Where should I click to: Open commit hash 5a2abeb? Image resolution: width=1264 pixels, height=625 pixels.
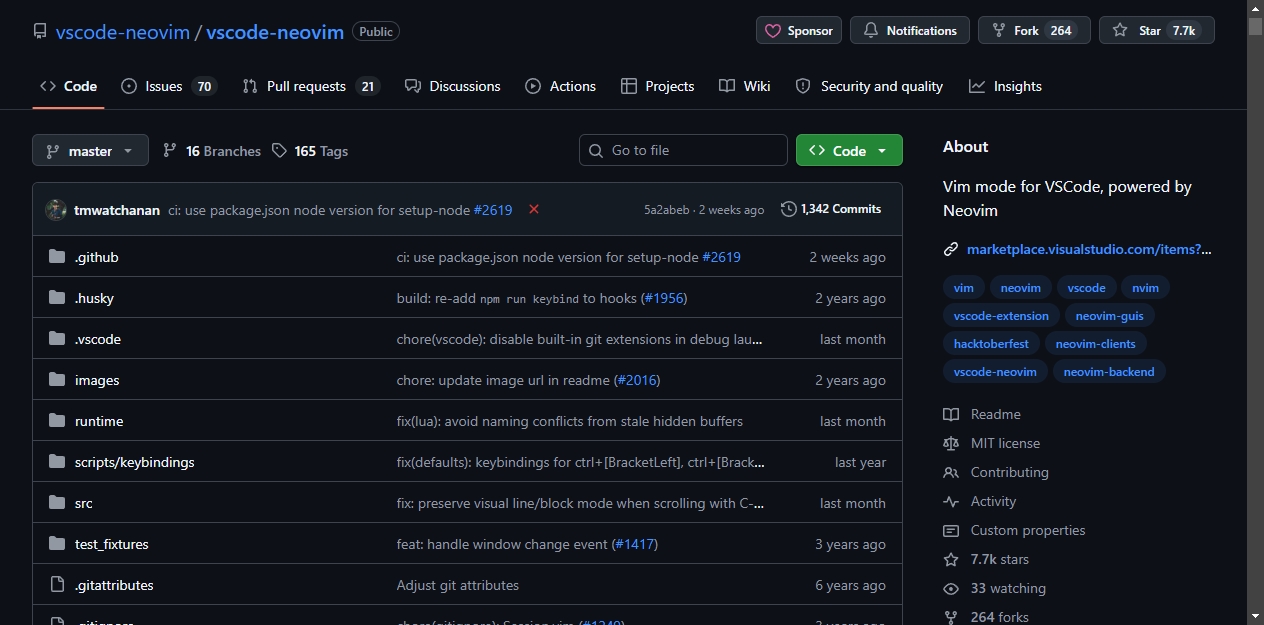(x=667, y=210)
